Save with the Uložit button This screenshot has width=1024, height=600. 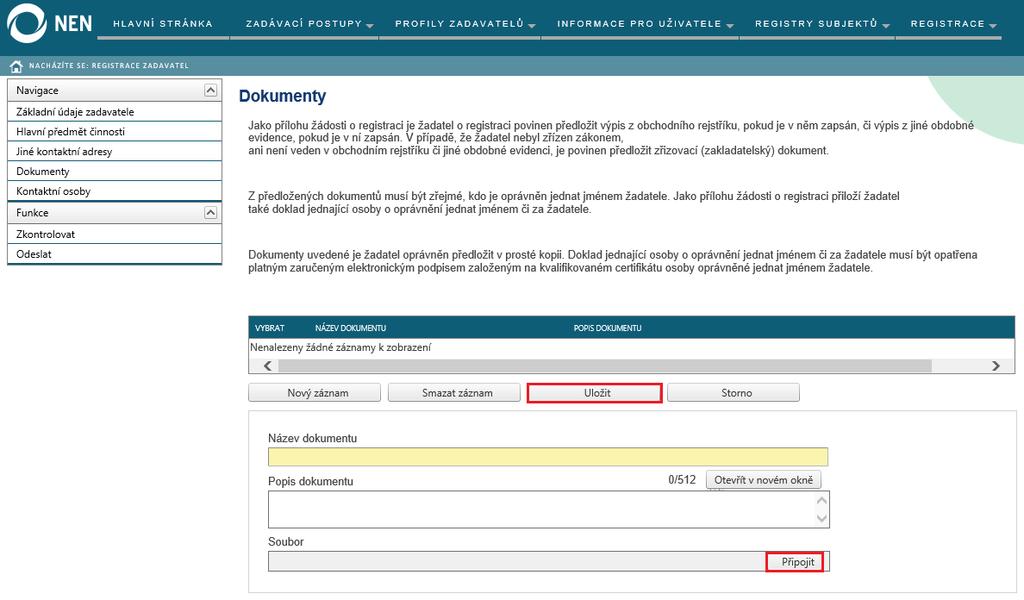pyautogui.click(x=595, y=392)
